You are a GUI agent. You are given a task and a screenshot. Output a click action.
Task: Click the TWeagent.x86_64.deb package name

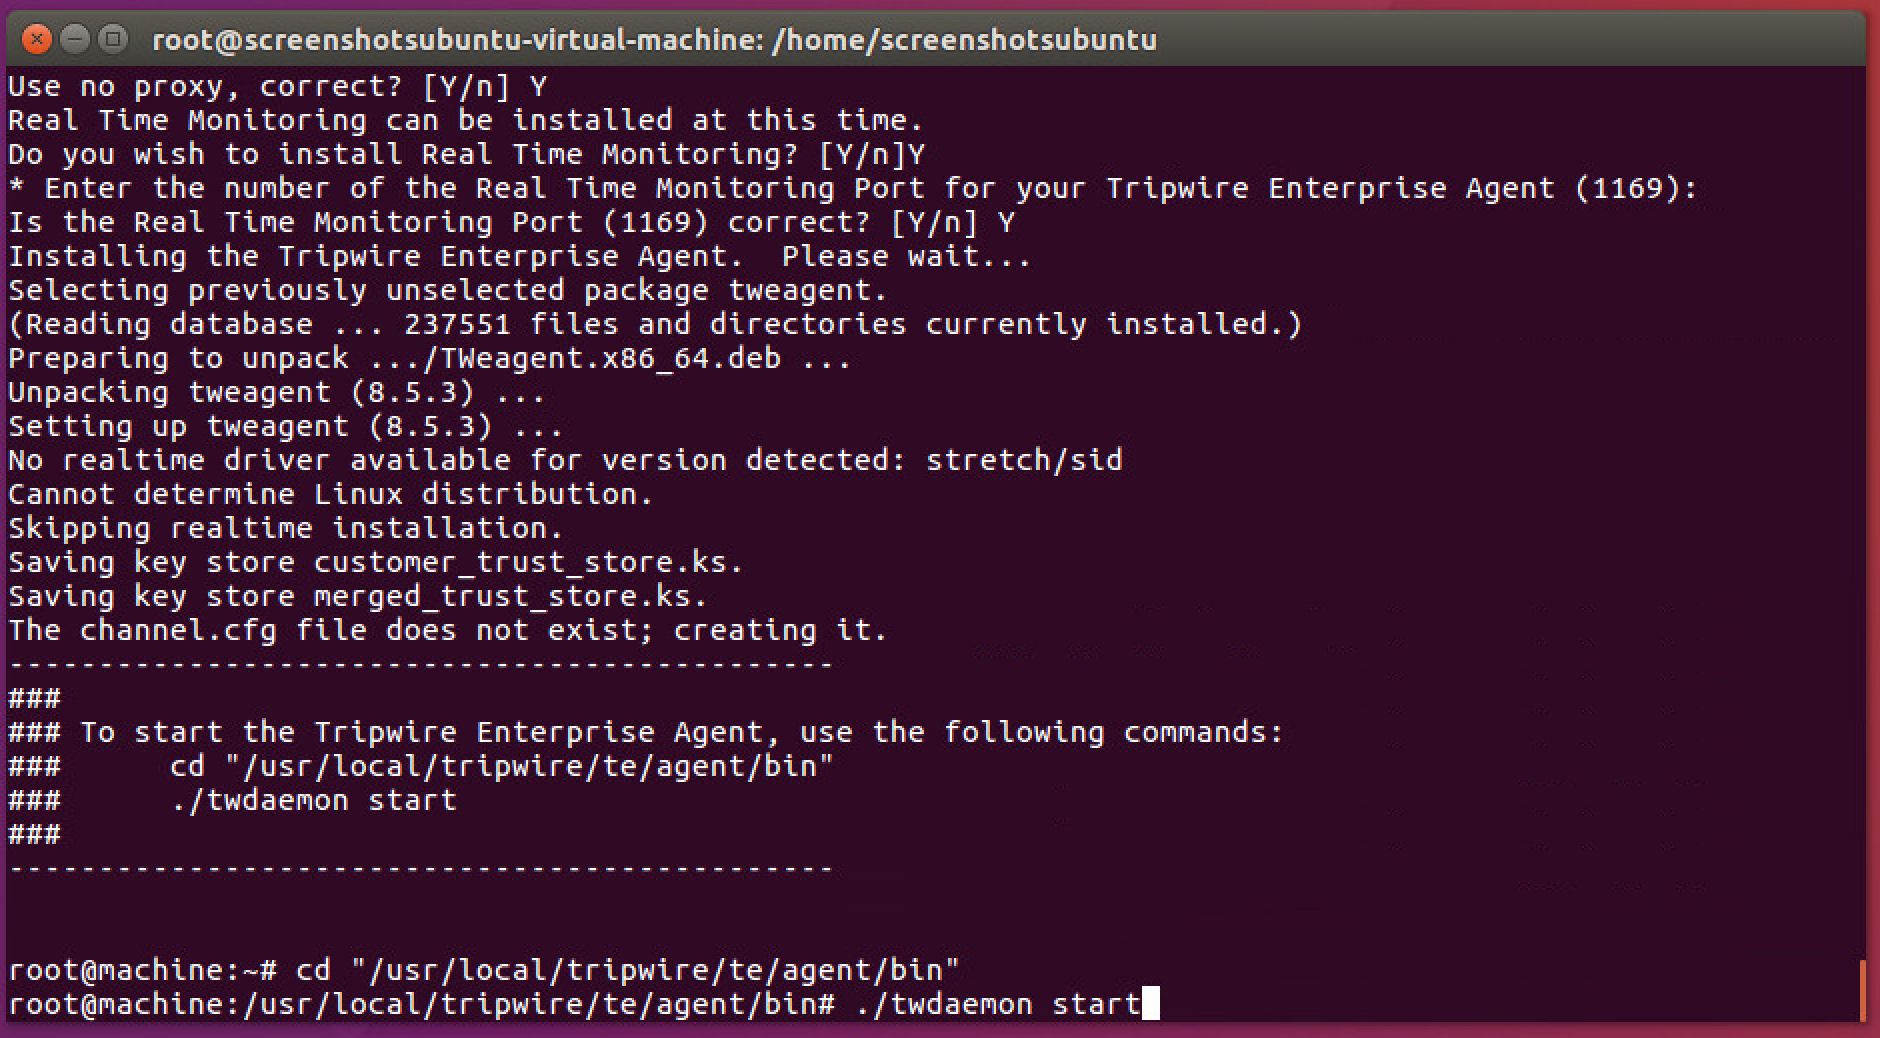pyautogui.click(x=619, y=358)
